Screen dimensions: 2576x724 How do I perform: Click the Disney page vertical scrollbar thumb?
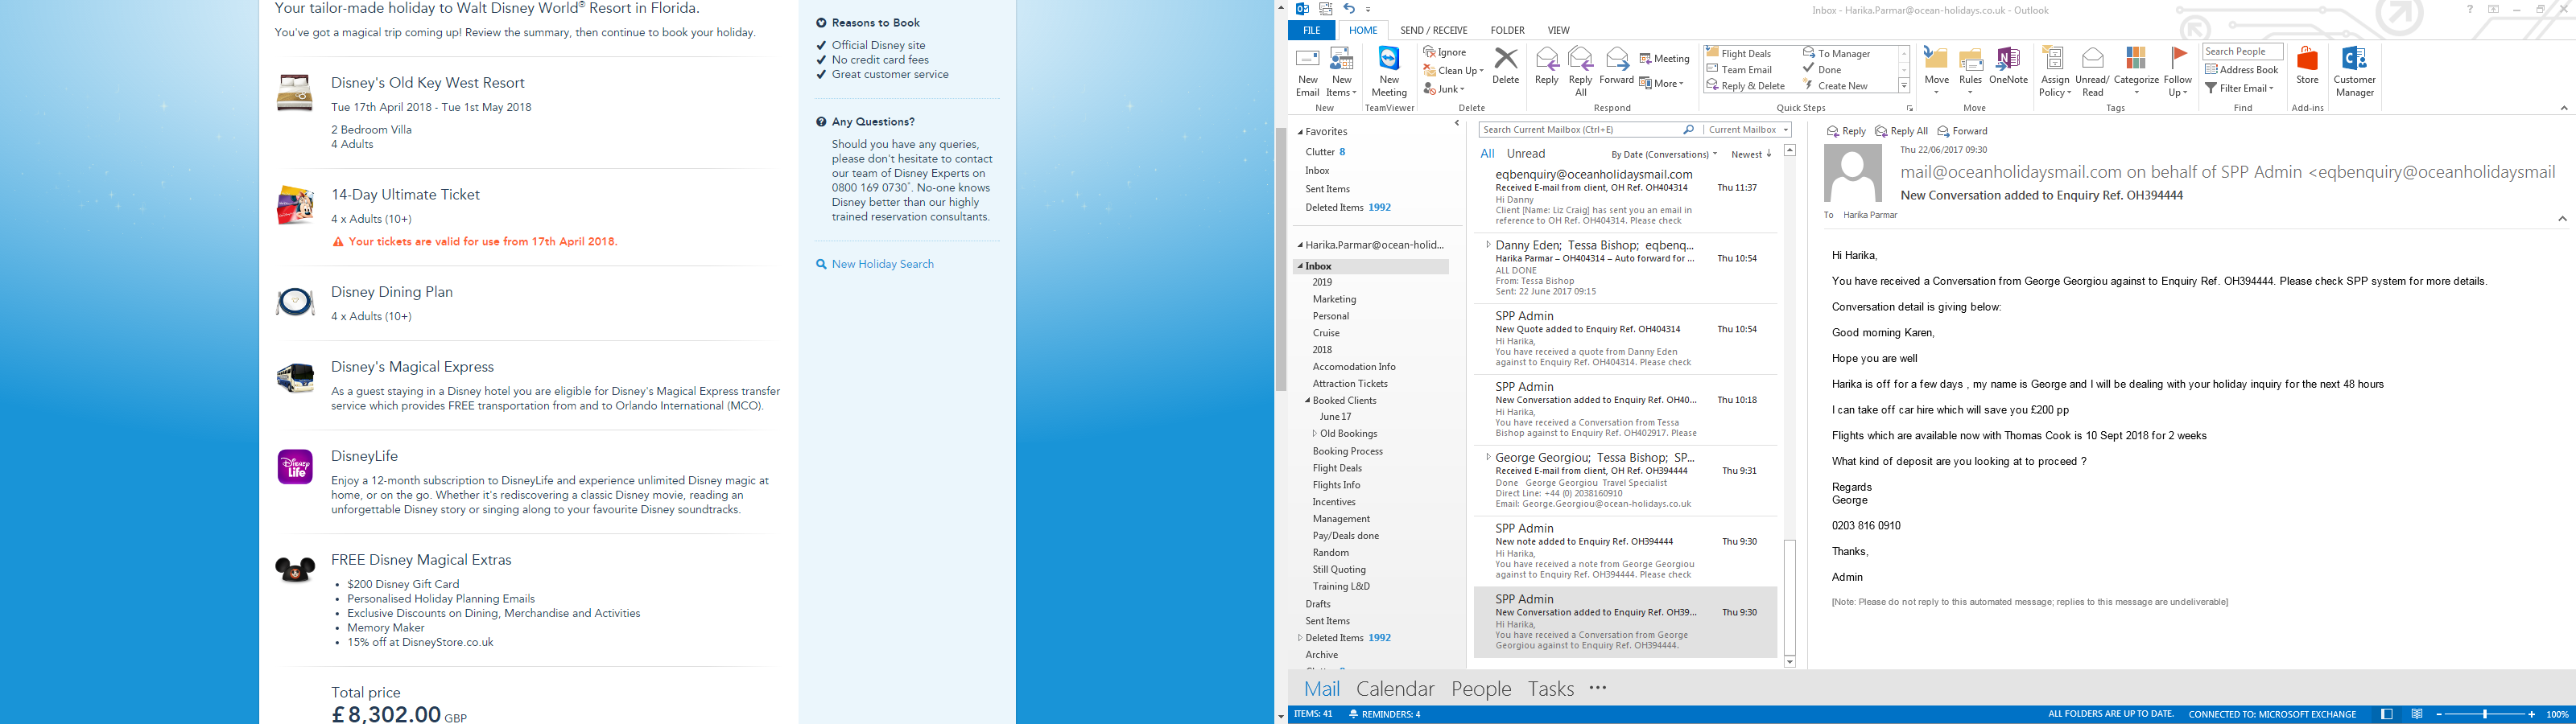[x=1280, y=258]
